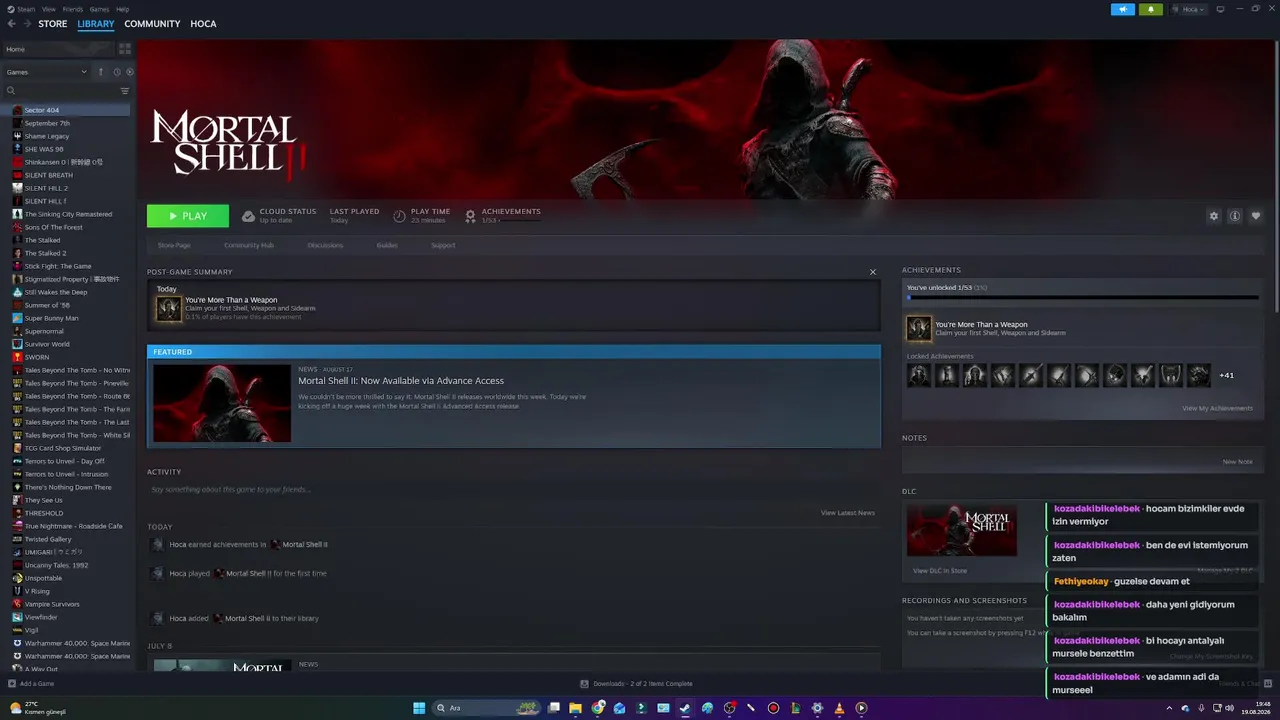Click View My Achievements link
1280x720 pixels.
pos(1217,408)
